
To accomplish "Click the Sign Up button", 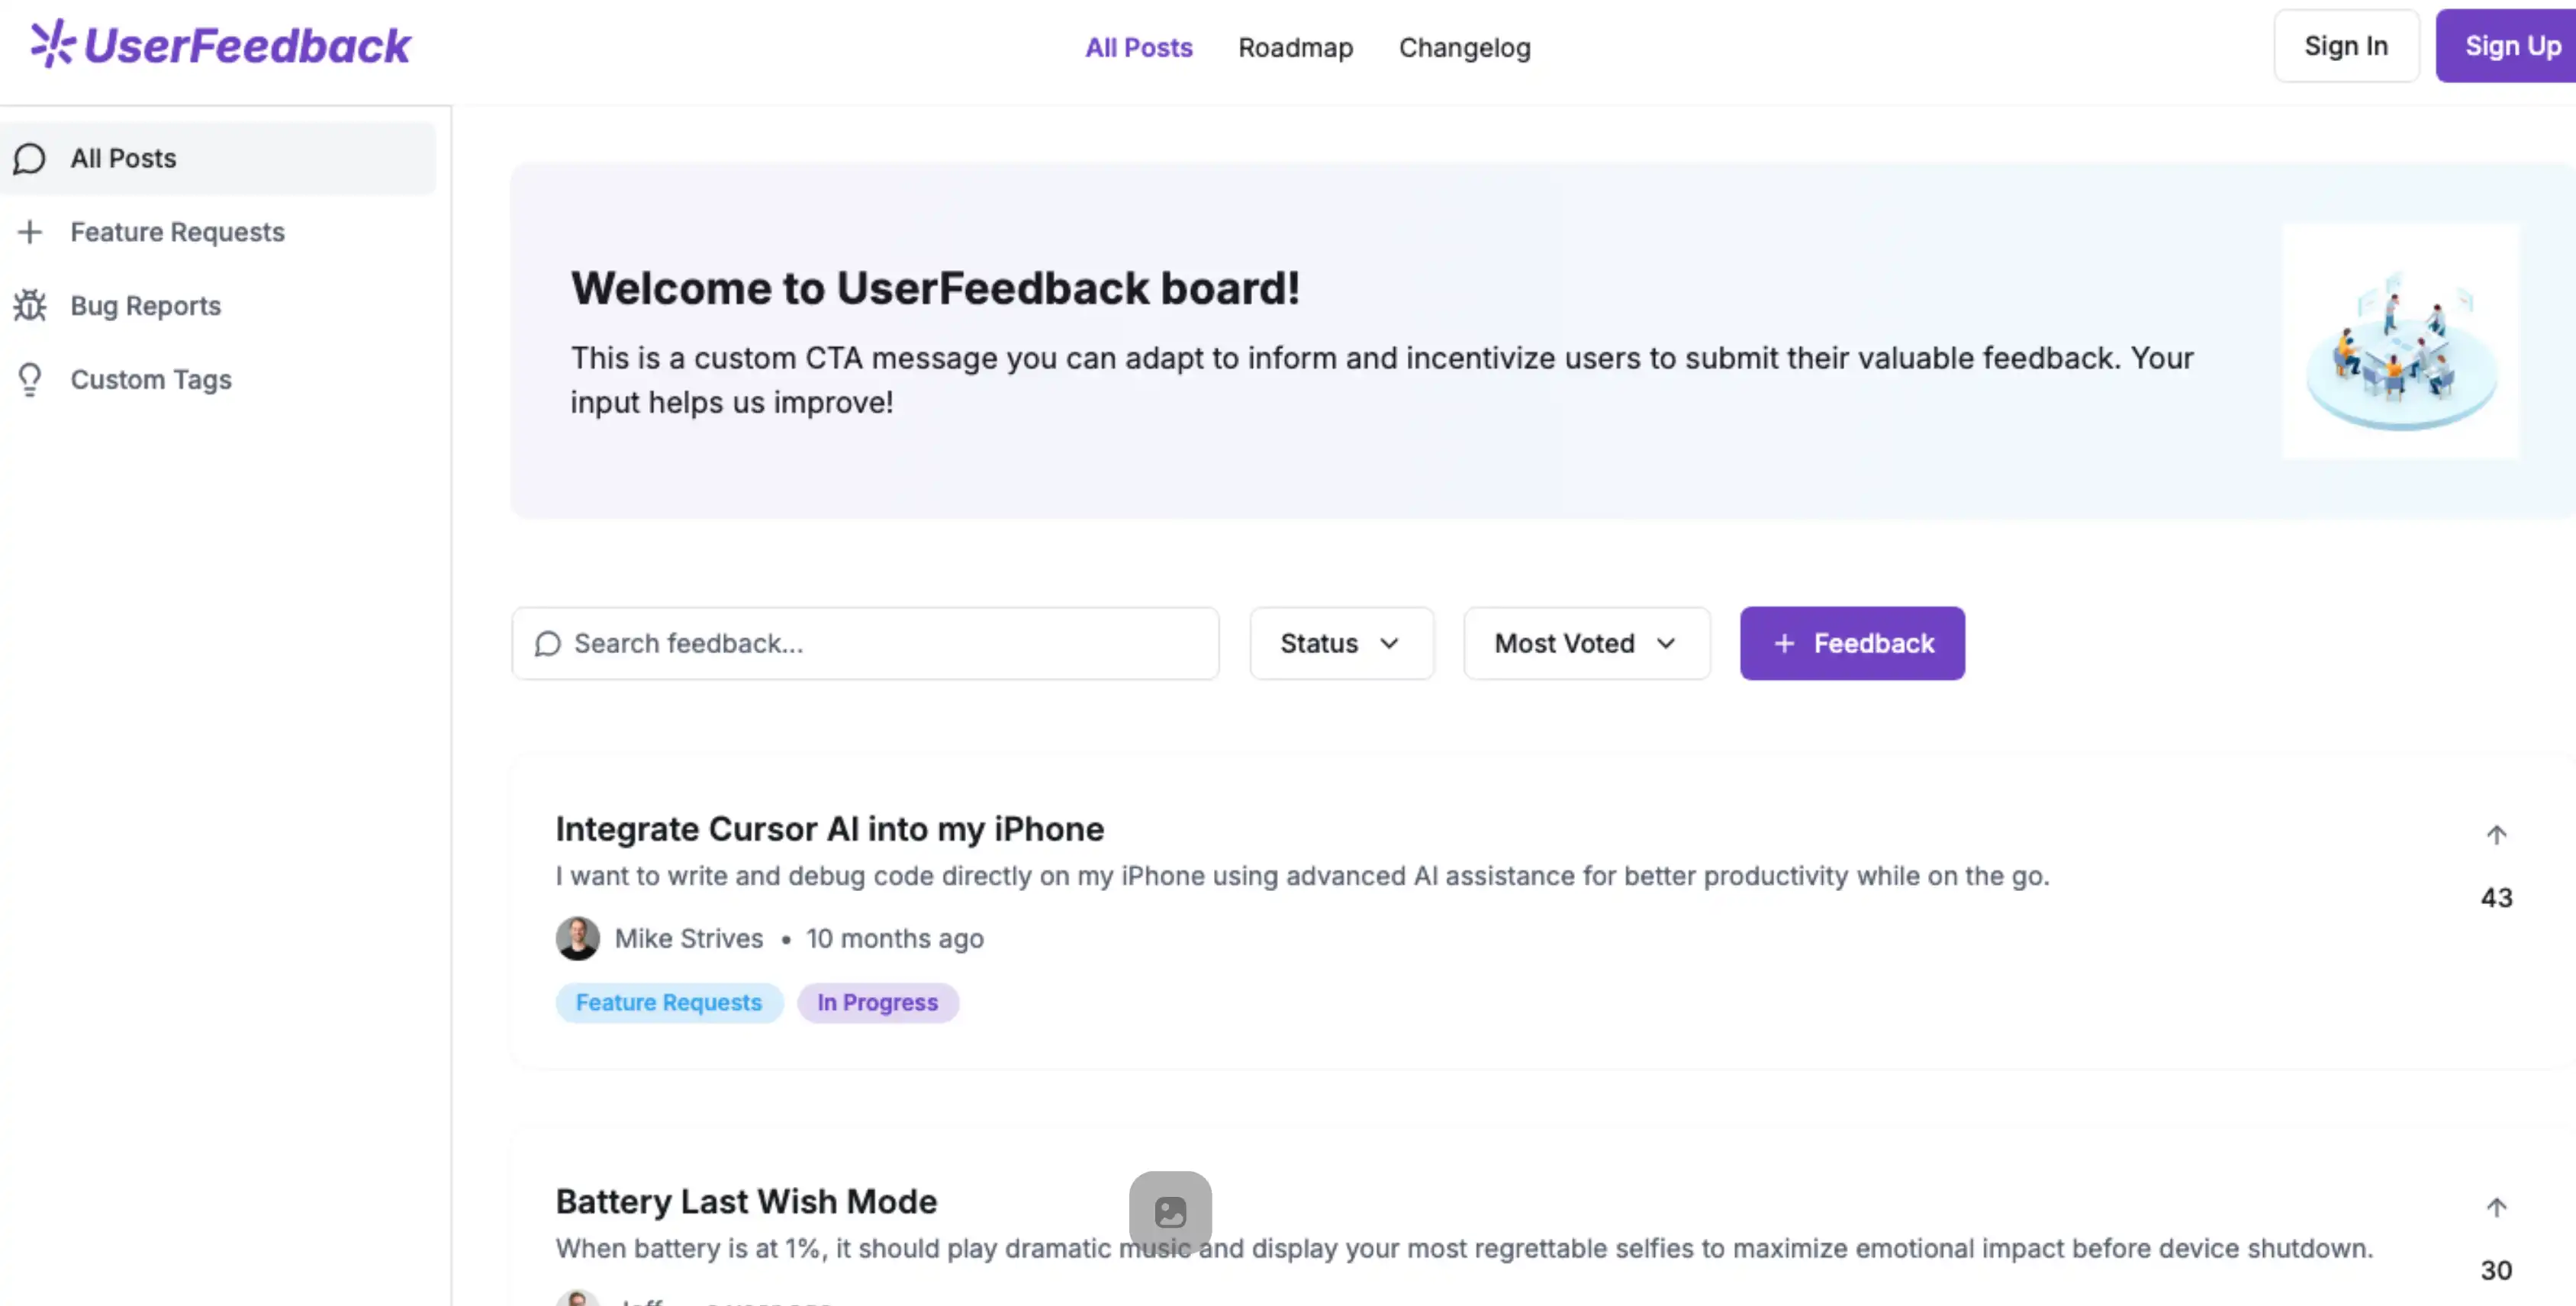I will (2511, 46).
